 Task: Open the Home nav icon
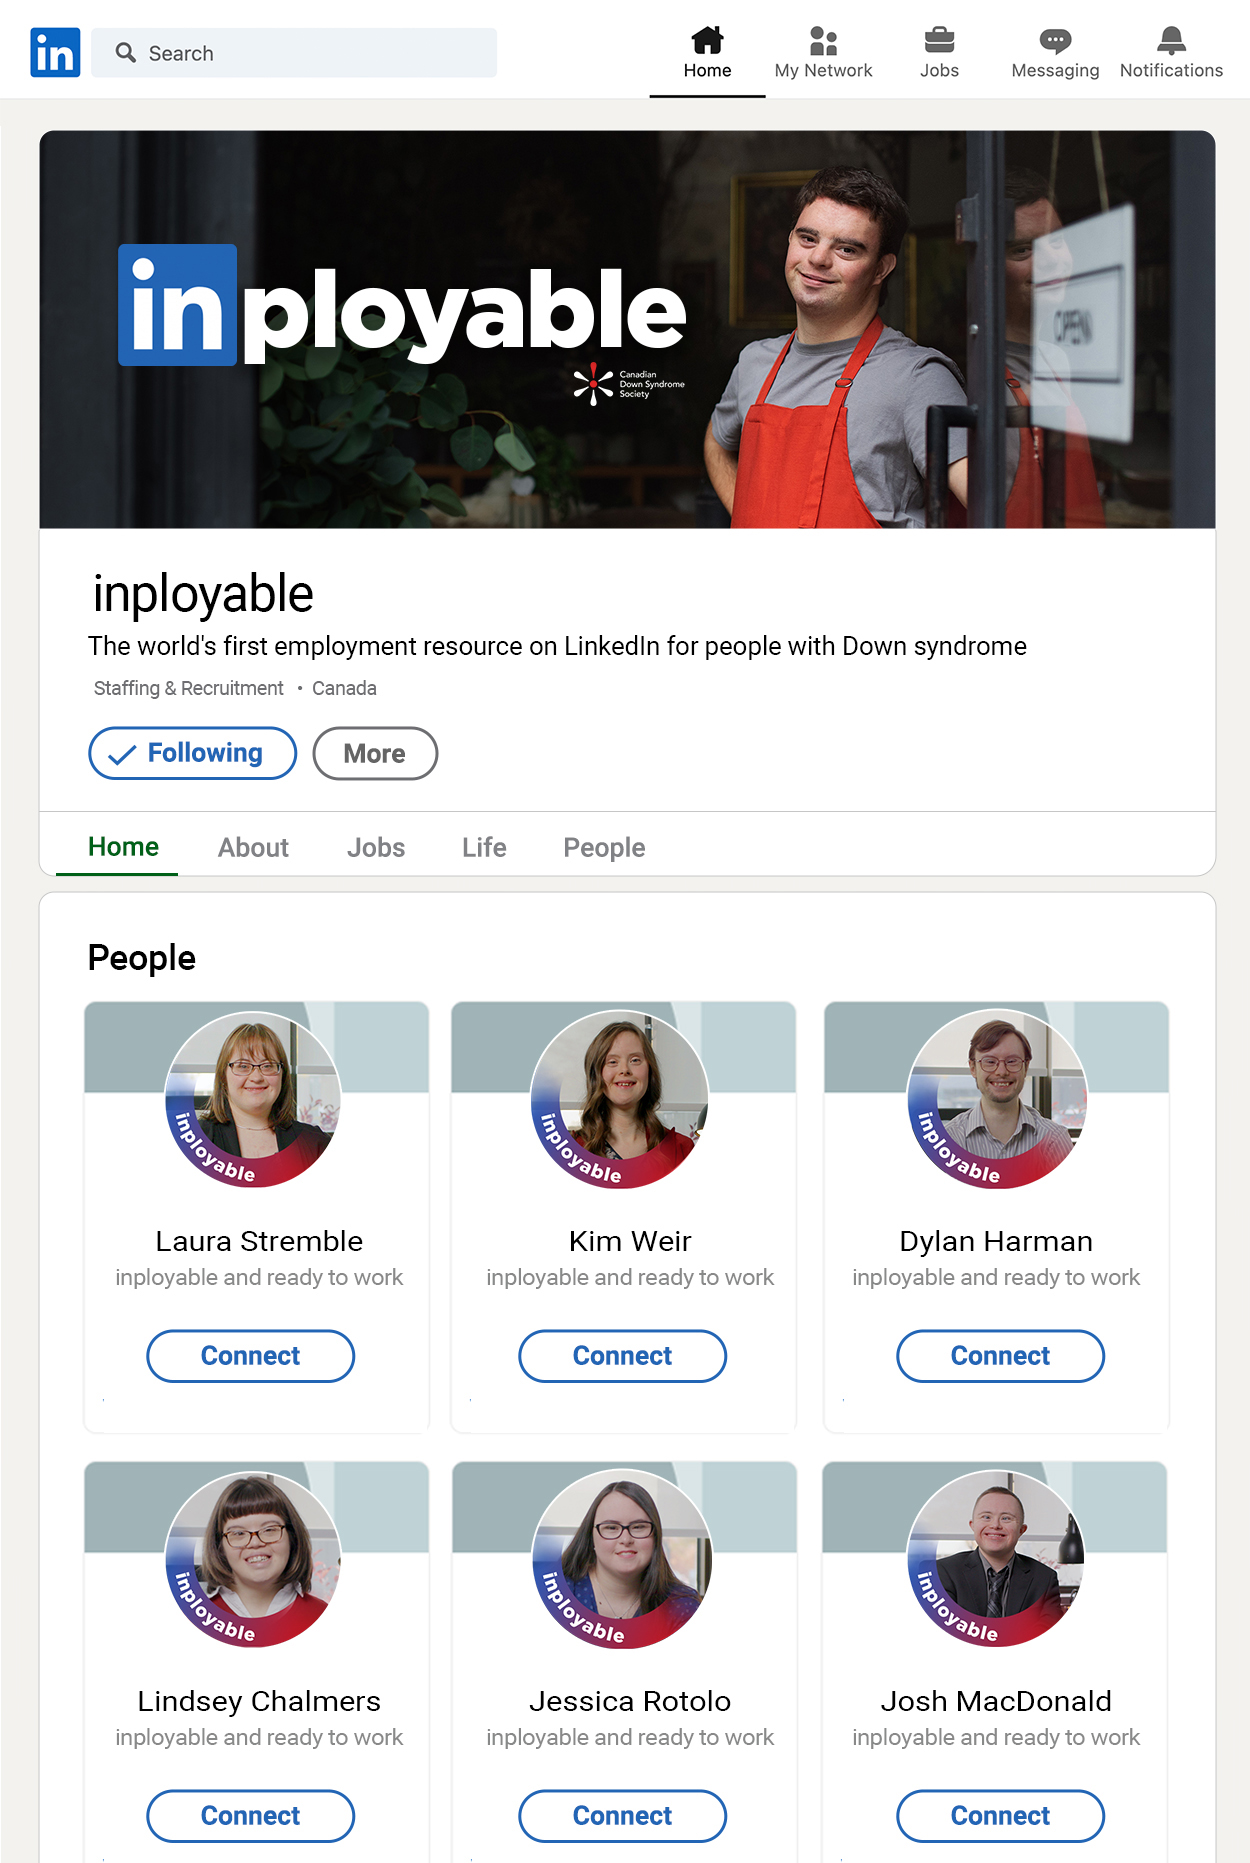pyautogui.click(x=707, y=40)
